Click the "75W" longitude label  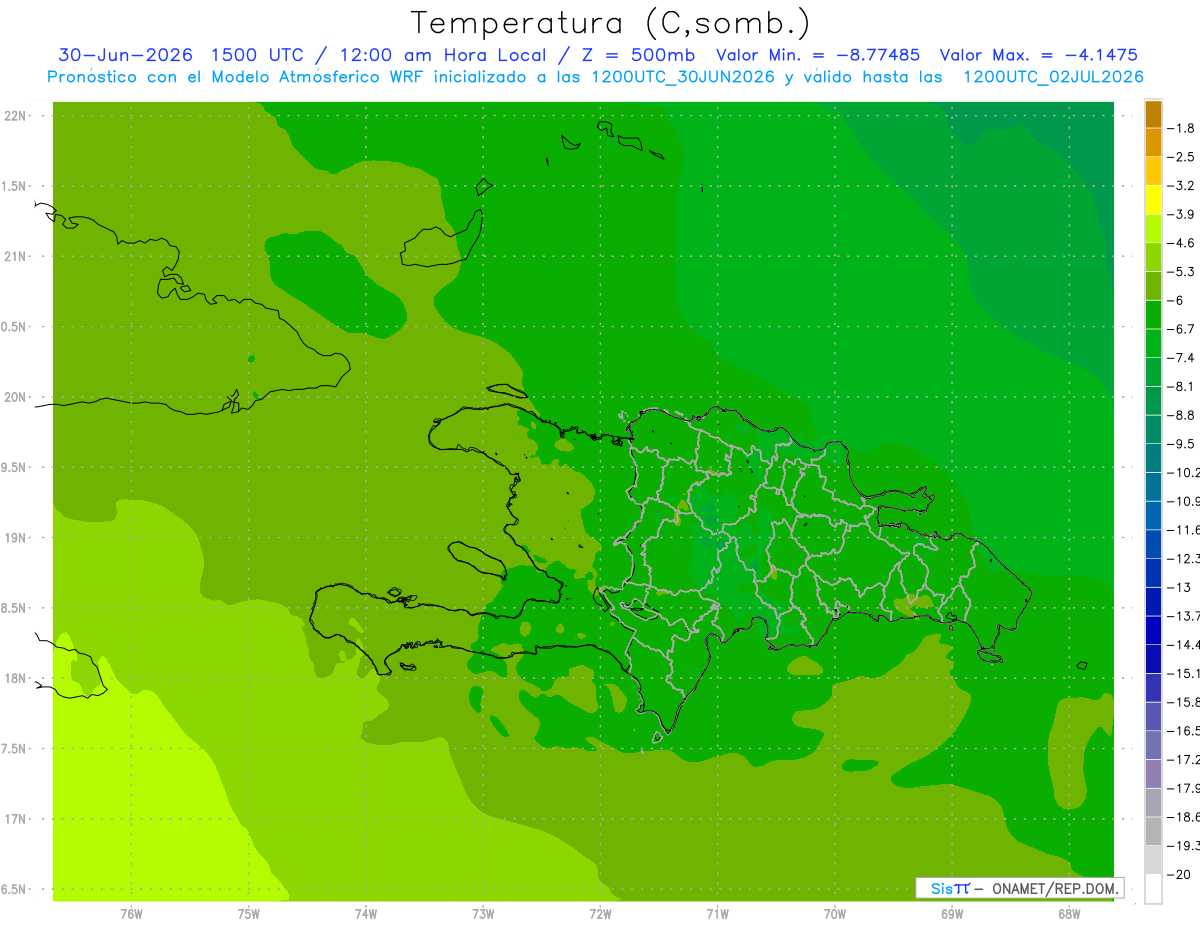(249, 914)
